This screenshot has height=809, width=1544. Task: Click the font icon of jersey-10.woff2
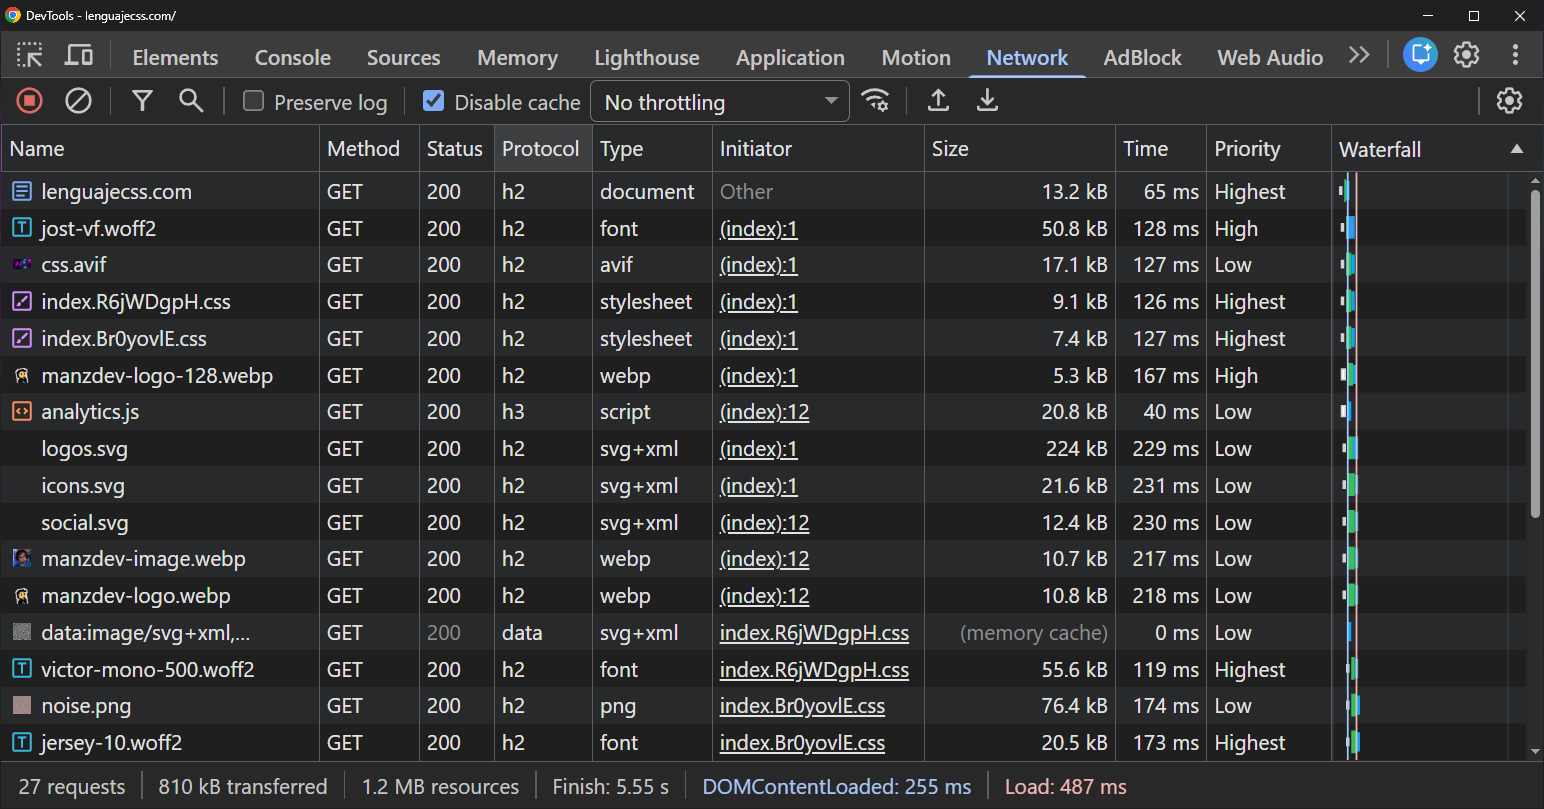[22, 742]
